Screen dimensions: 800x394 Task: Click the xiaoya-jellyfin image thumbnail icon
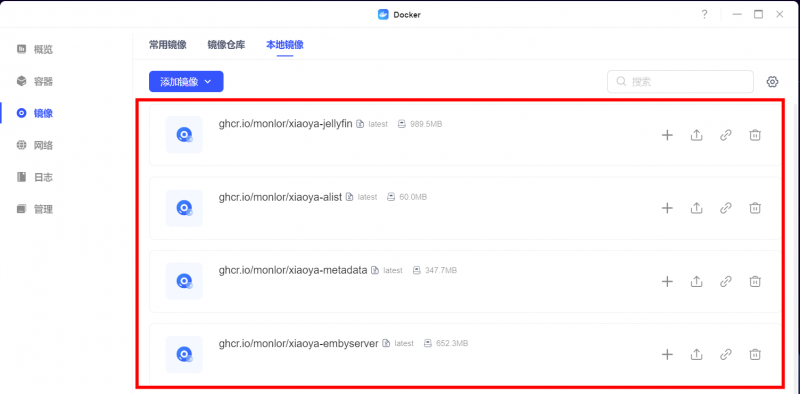coord(184,135)
